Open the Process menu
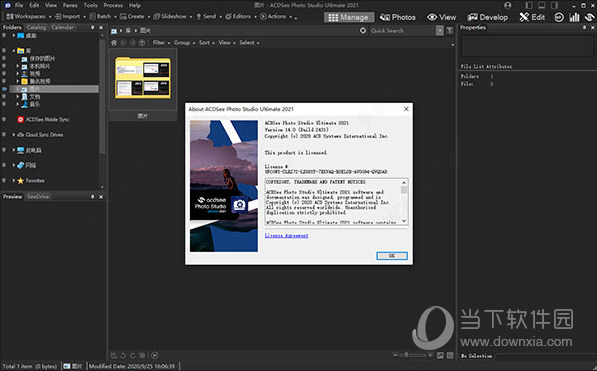Viewport: 597px width, 371px height. 113,5
